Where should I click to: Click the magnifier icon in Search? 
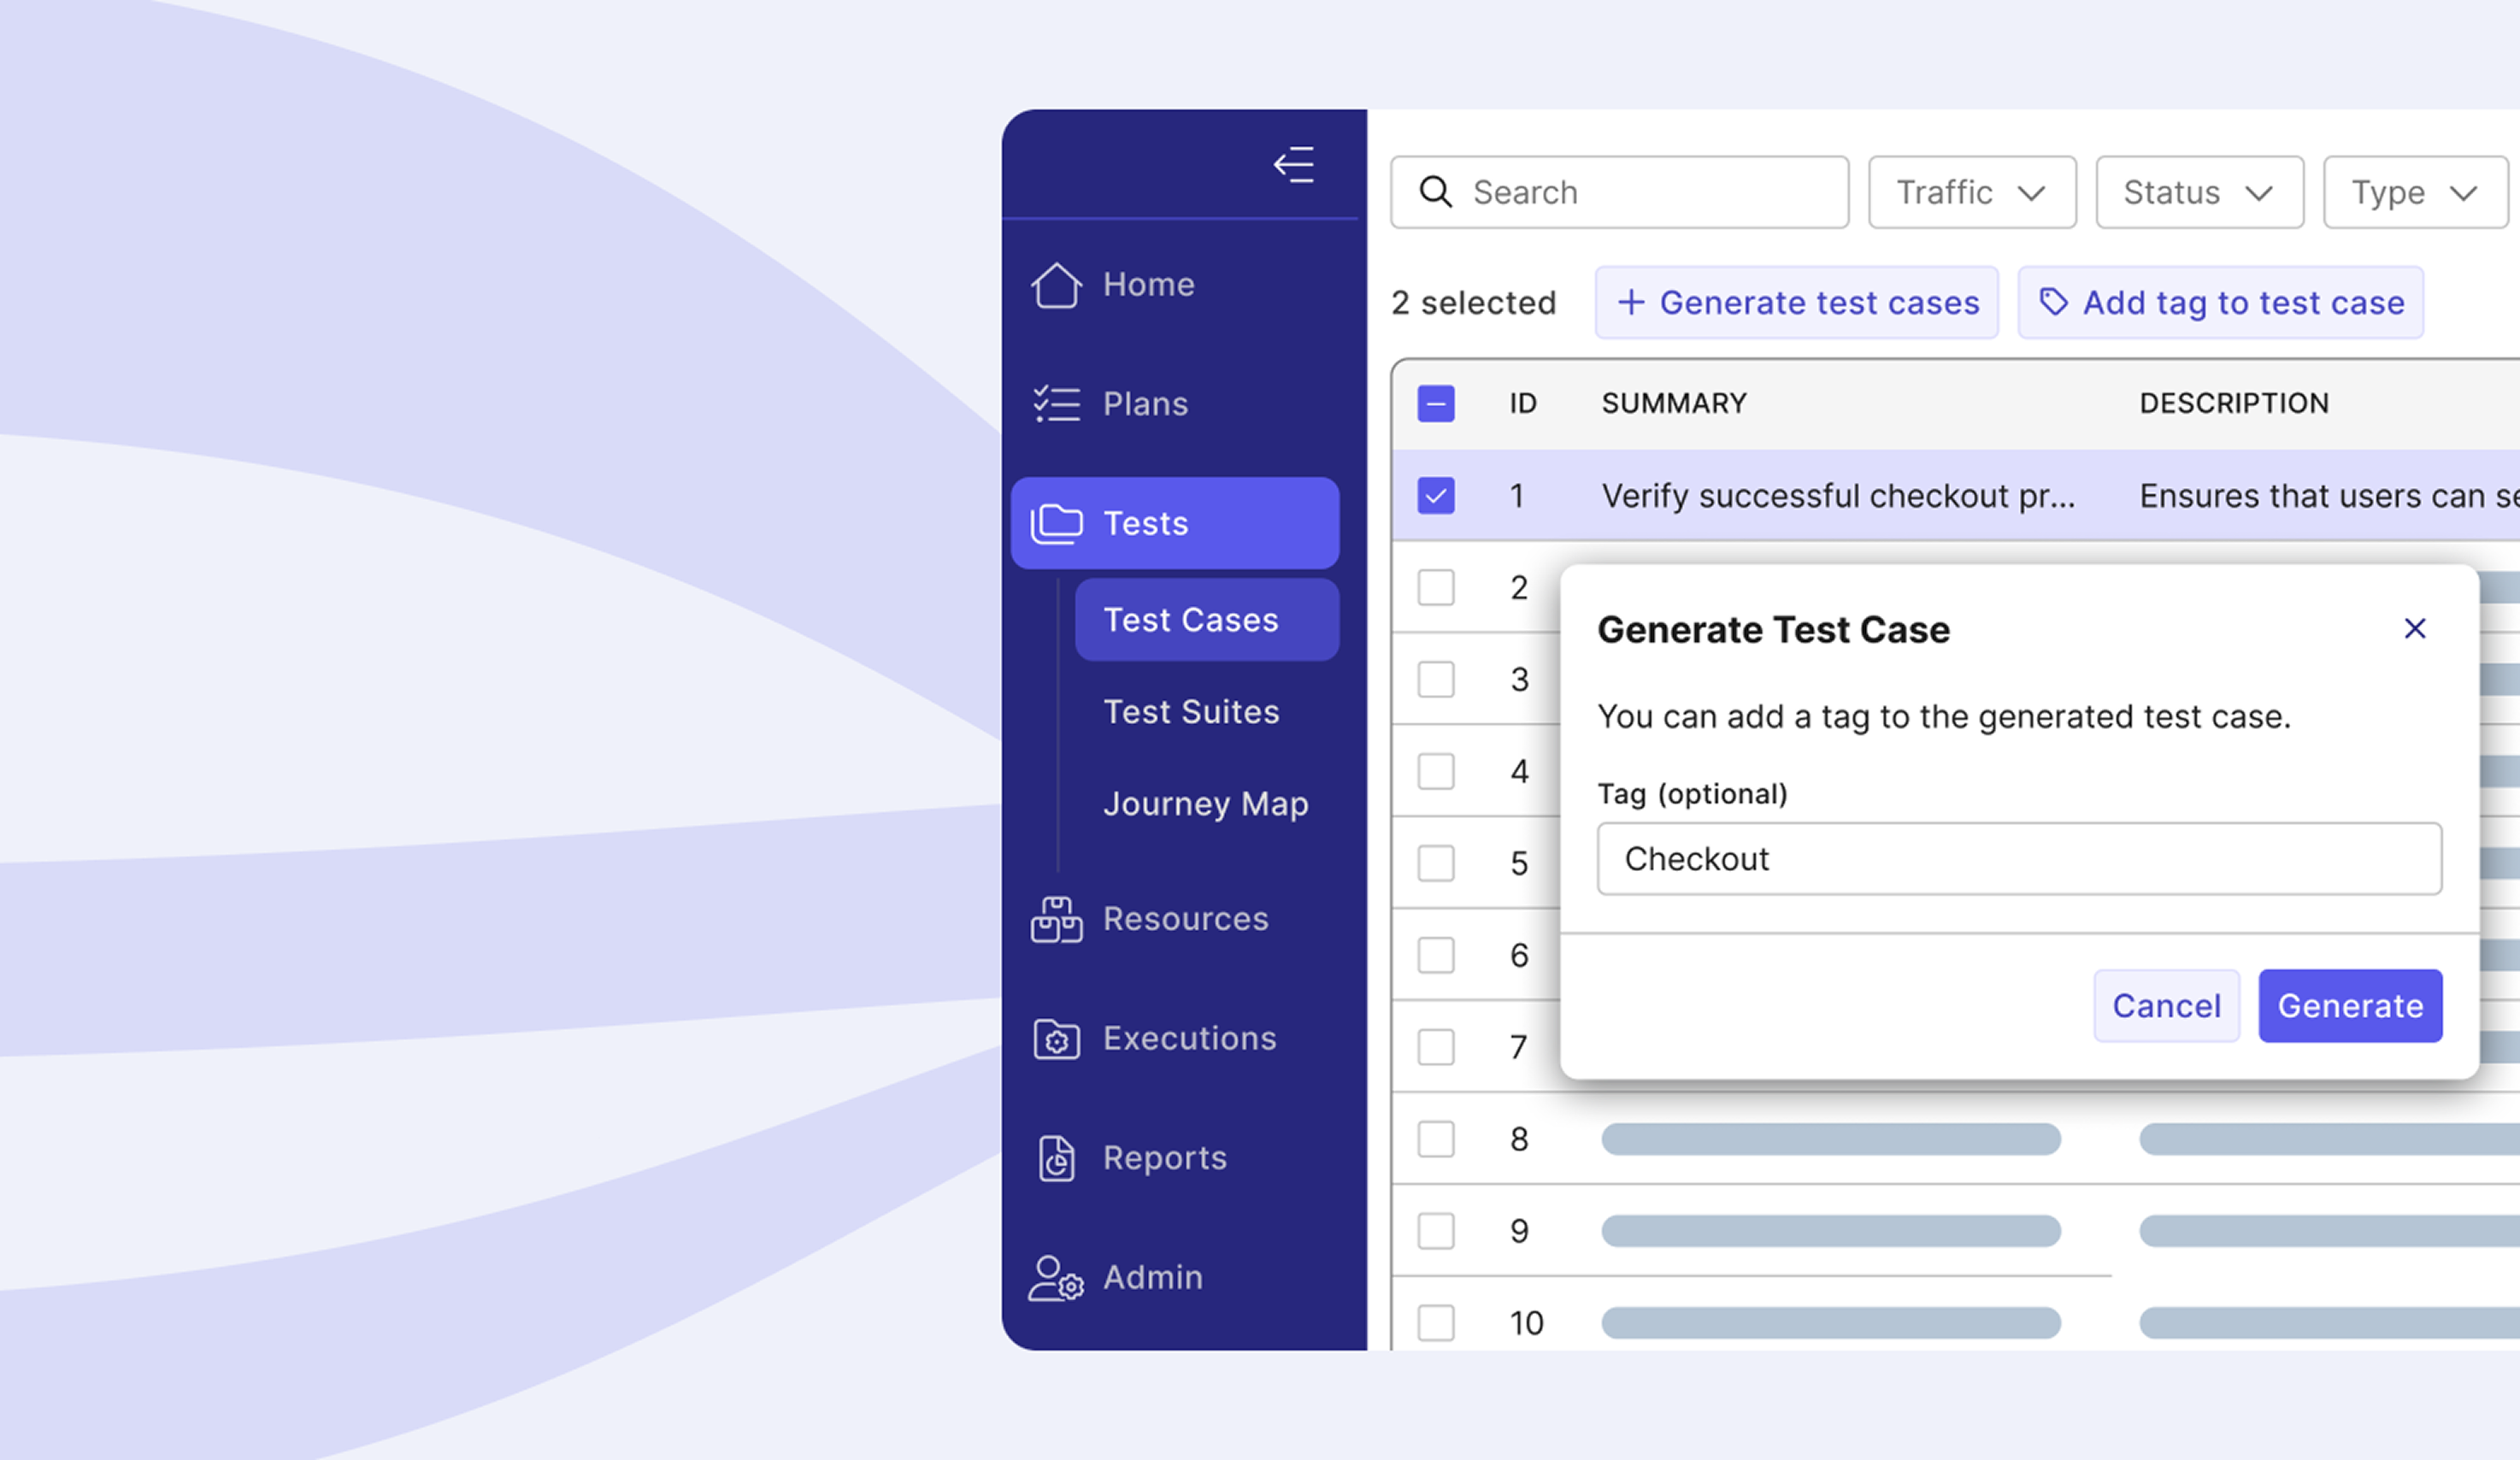(1436, 192)
